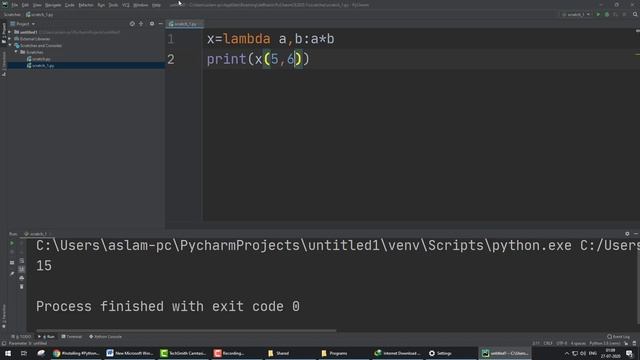Click the green Run button in top toolbar
This screenshot has width=640, height=360.
[x=598, y=15]
